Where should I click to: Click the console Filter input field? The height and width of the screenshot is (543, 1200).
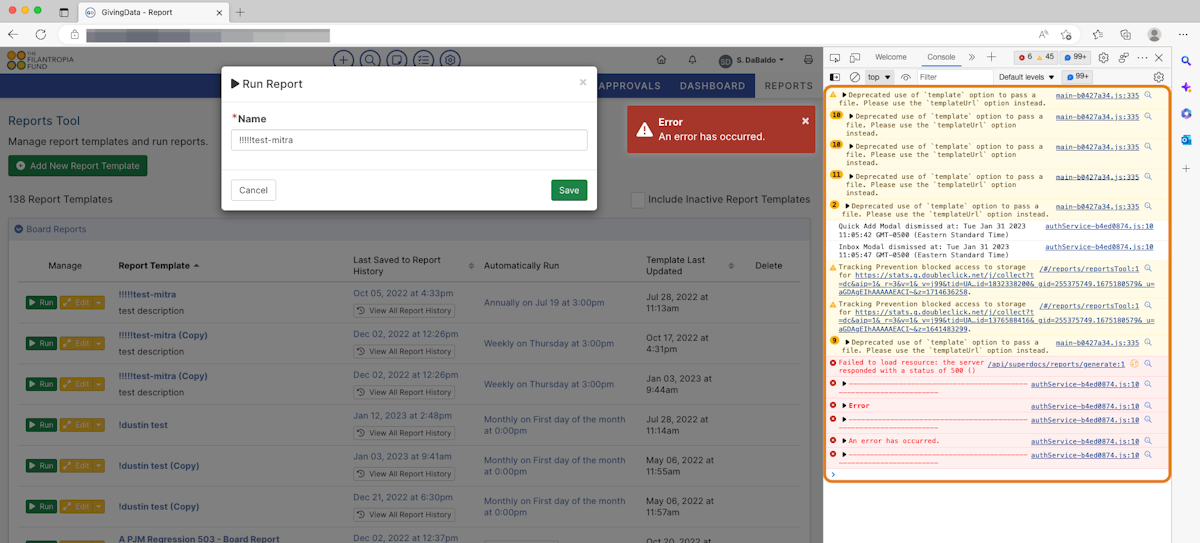954,77
